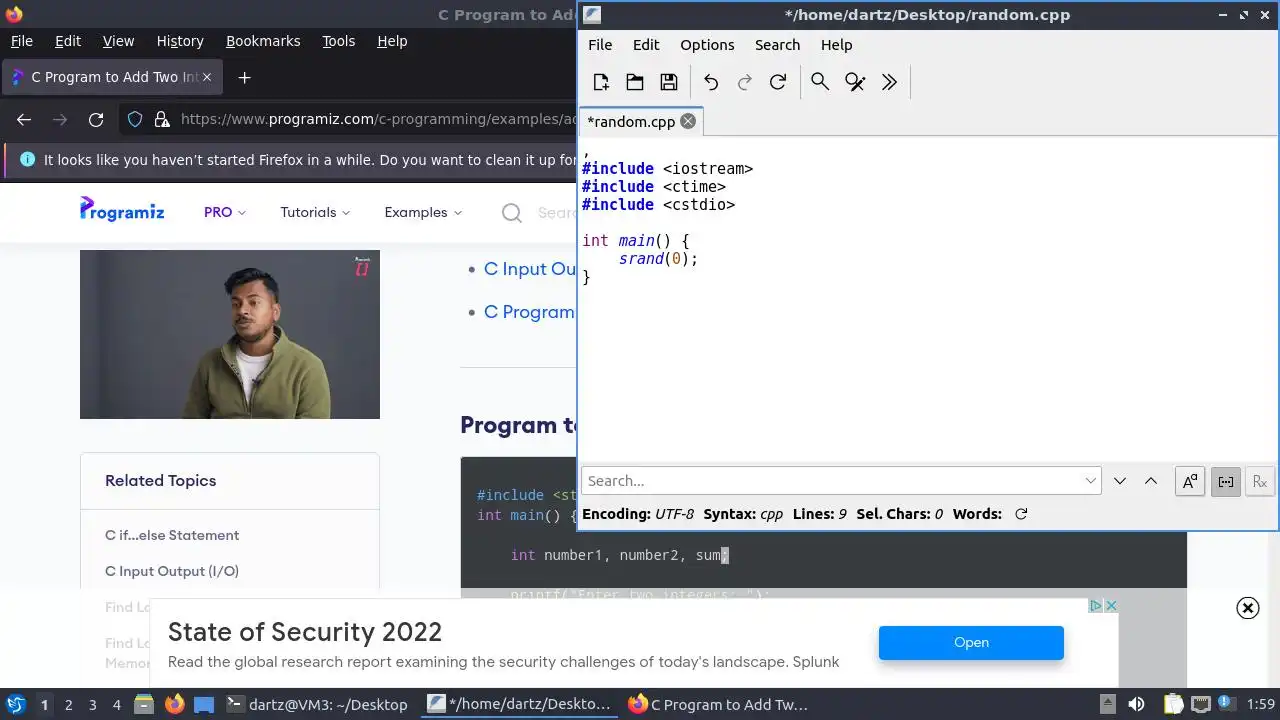
Task: Open the 'C Program' bullet link
Action: point(529,312)
